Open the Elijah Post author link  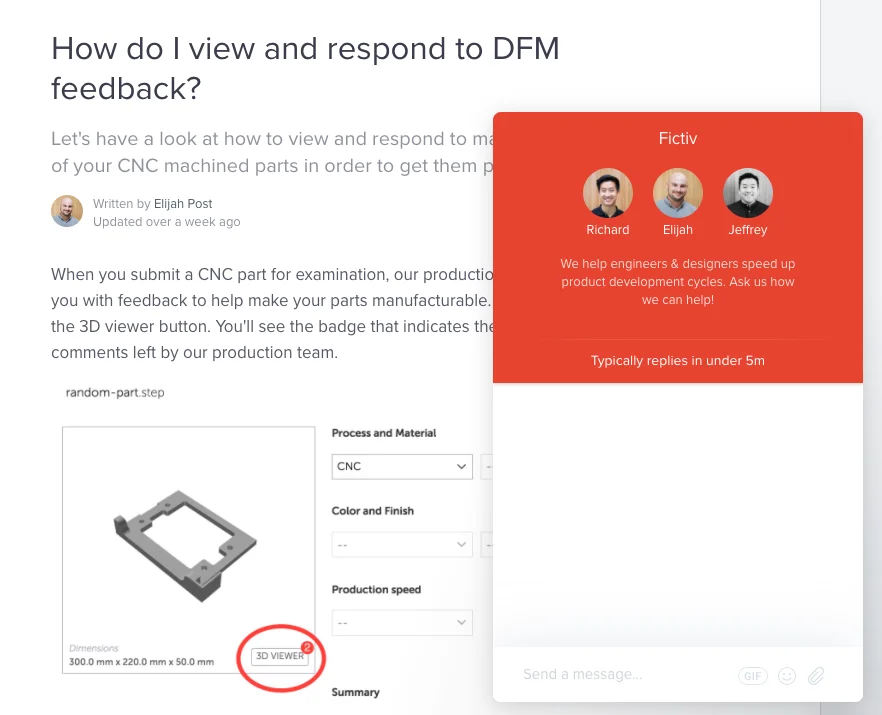pyautogui.click(x=183, y=204)
